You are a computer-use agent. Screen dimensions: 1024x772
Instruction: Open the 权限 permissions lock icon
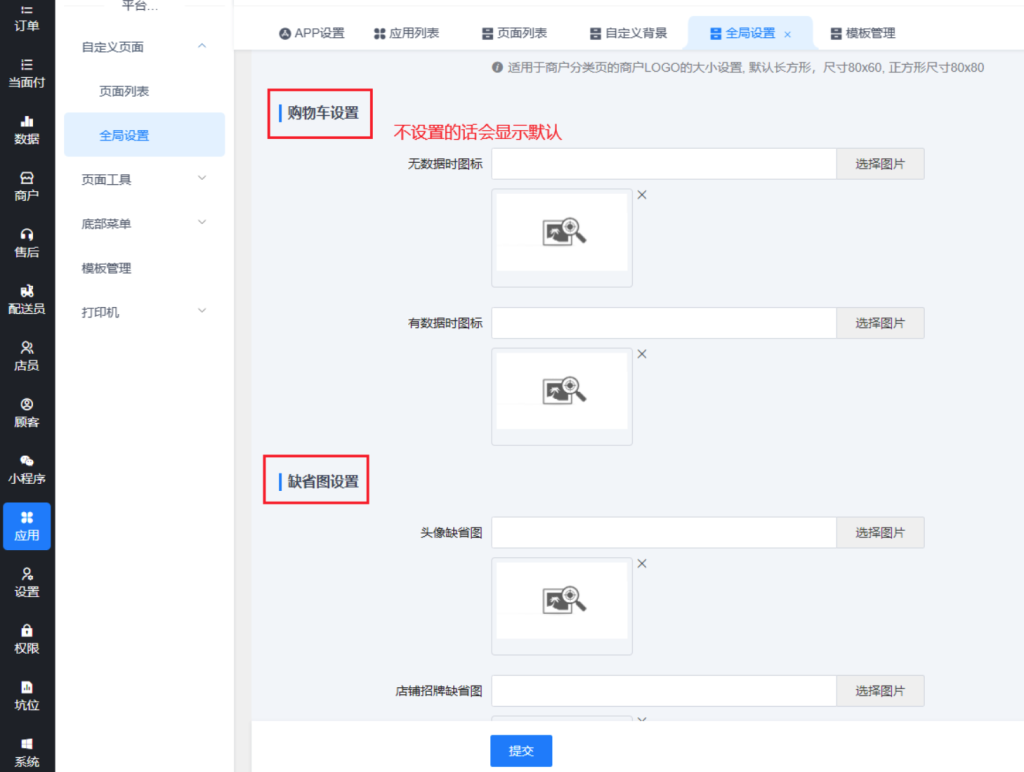(x=27, y=639)
